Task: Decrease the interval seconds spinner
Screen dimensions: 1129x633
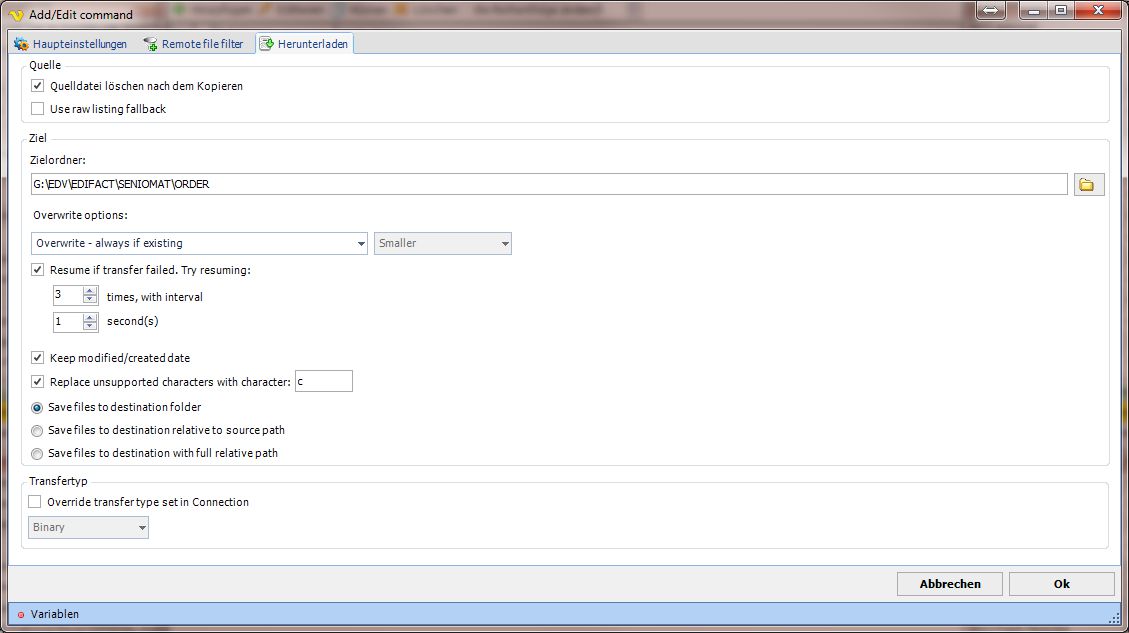Action: click(90, 326)
